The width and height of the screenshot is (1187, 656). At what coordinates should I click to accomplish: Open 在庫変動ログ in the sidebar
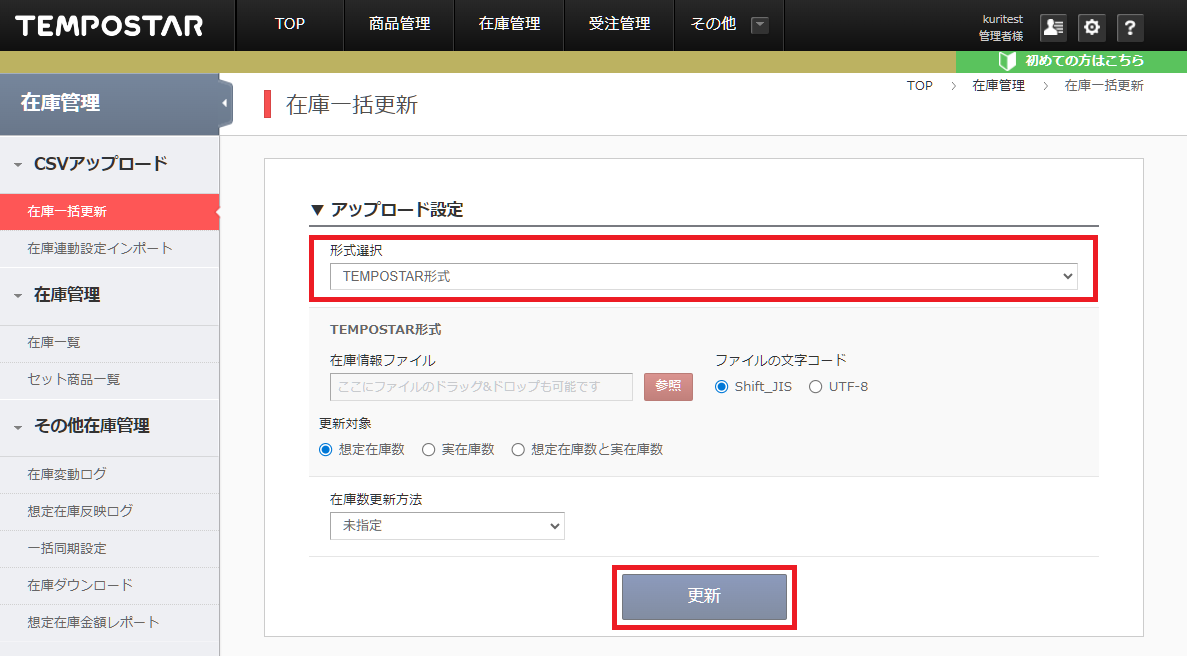tap(110, 474)
